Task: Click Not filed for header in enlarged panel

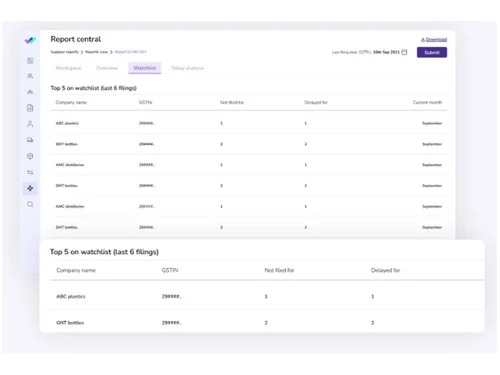Action: point(279,270)
